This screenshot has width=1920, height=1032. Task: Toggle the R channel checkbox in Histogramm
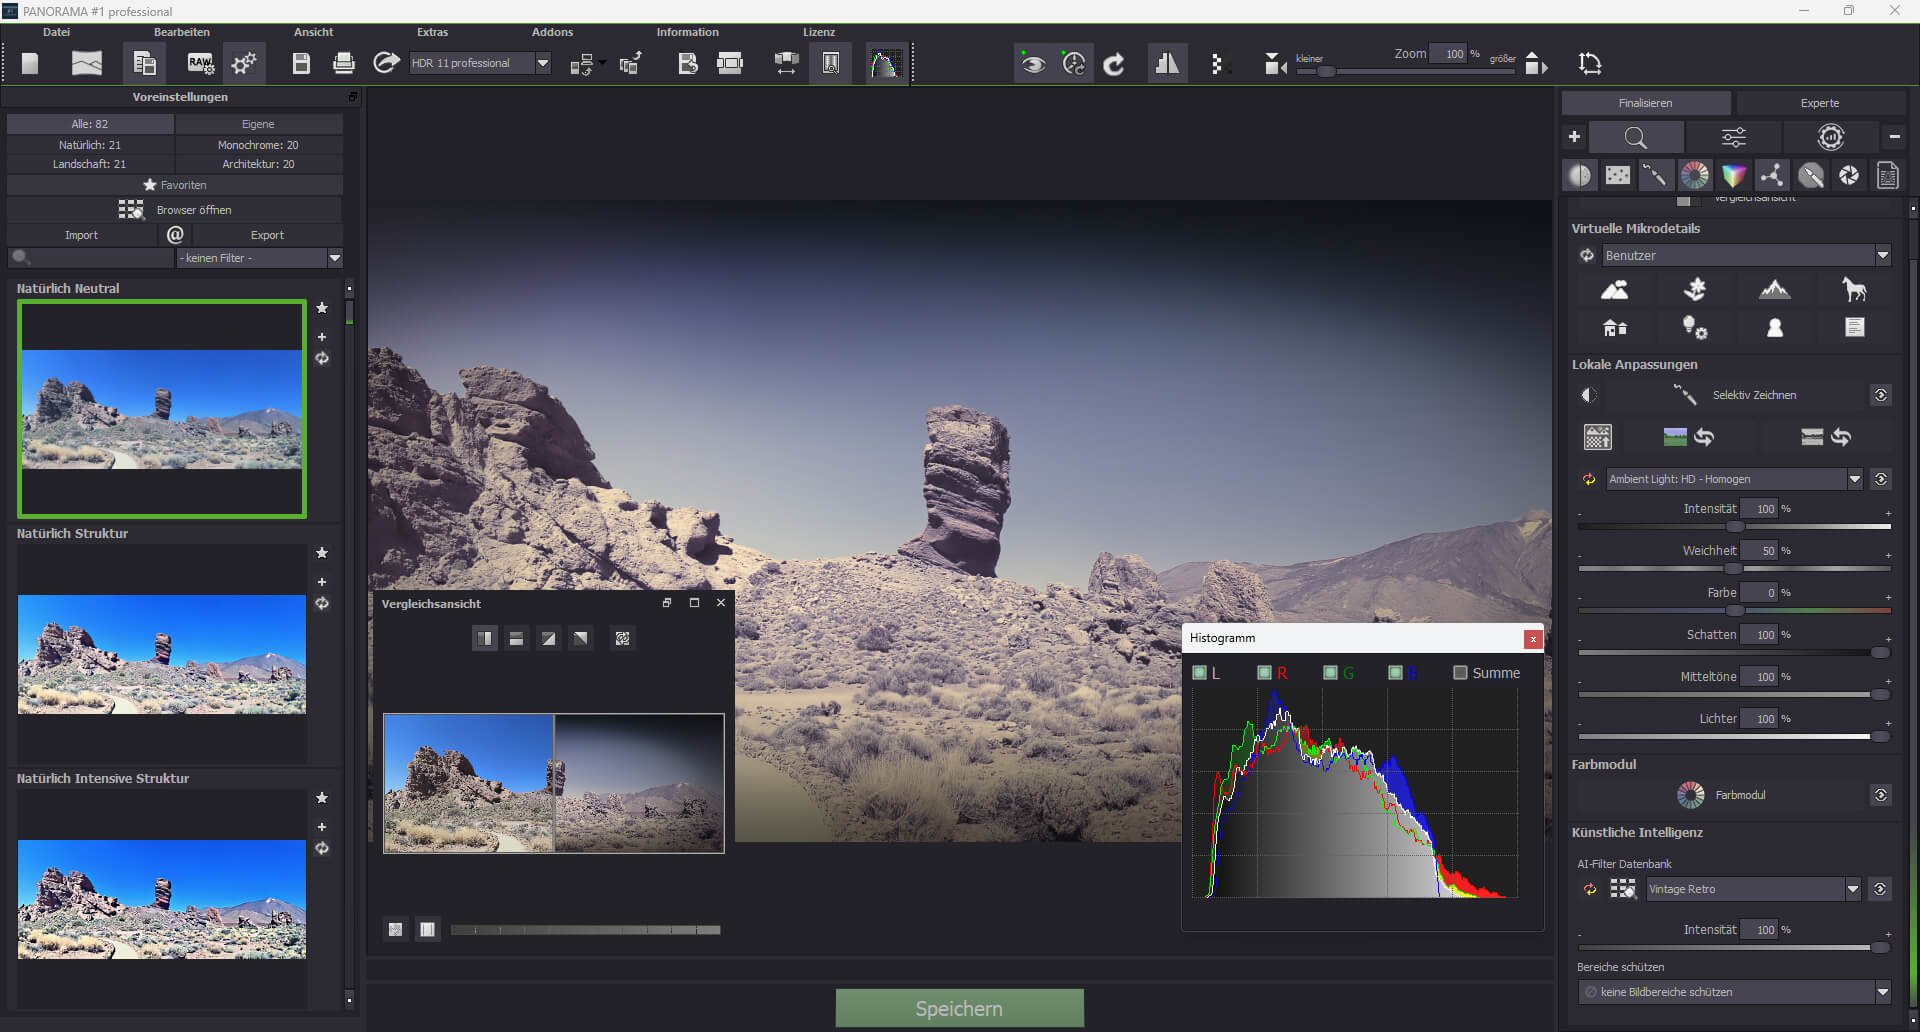click(1264, 673)
